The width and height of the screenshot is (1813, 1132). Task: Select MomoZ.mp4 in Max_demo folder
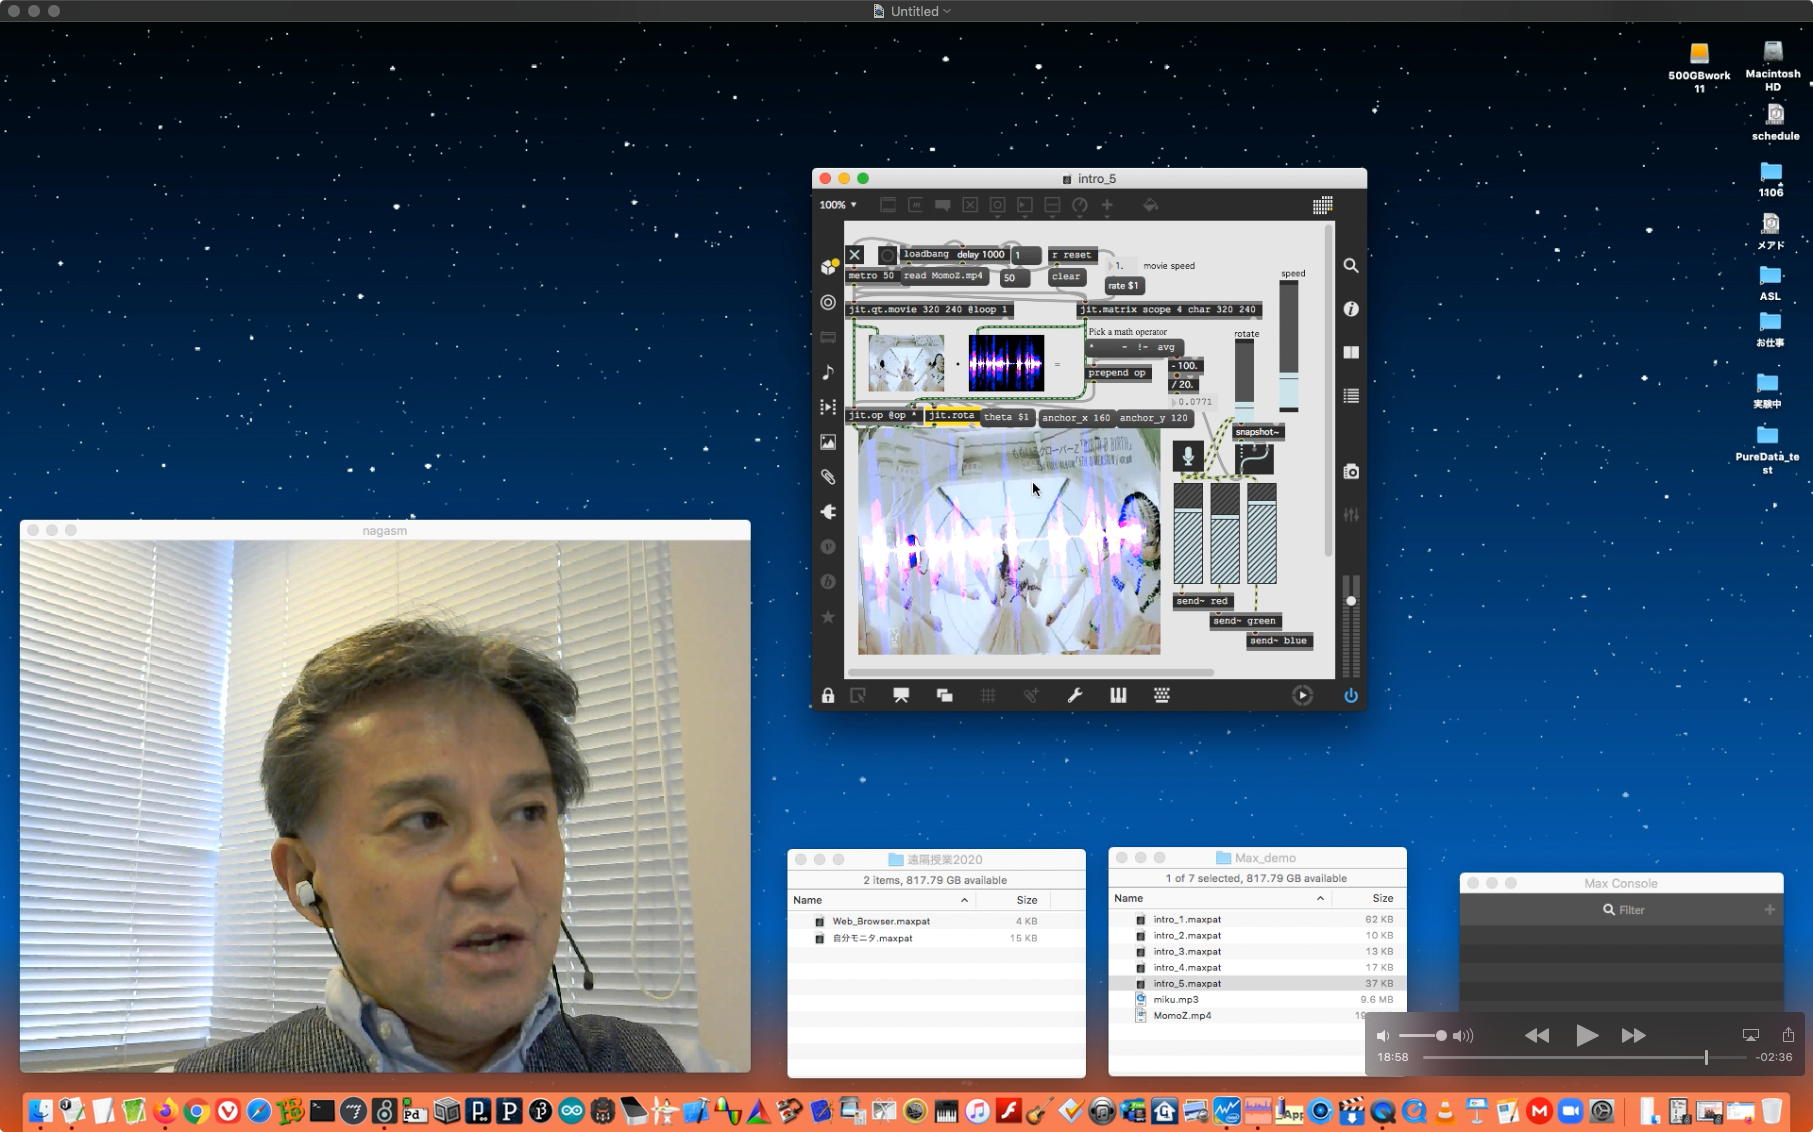1182,1016
